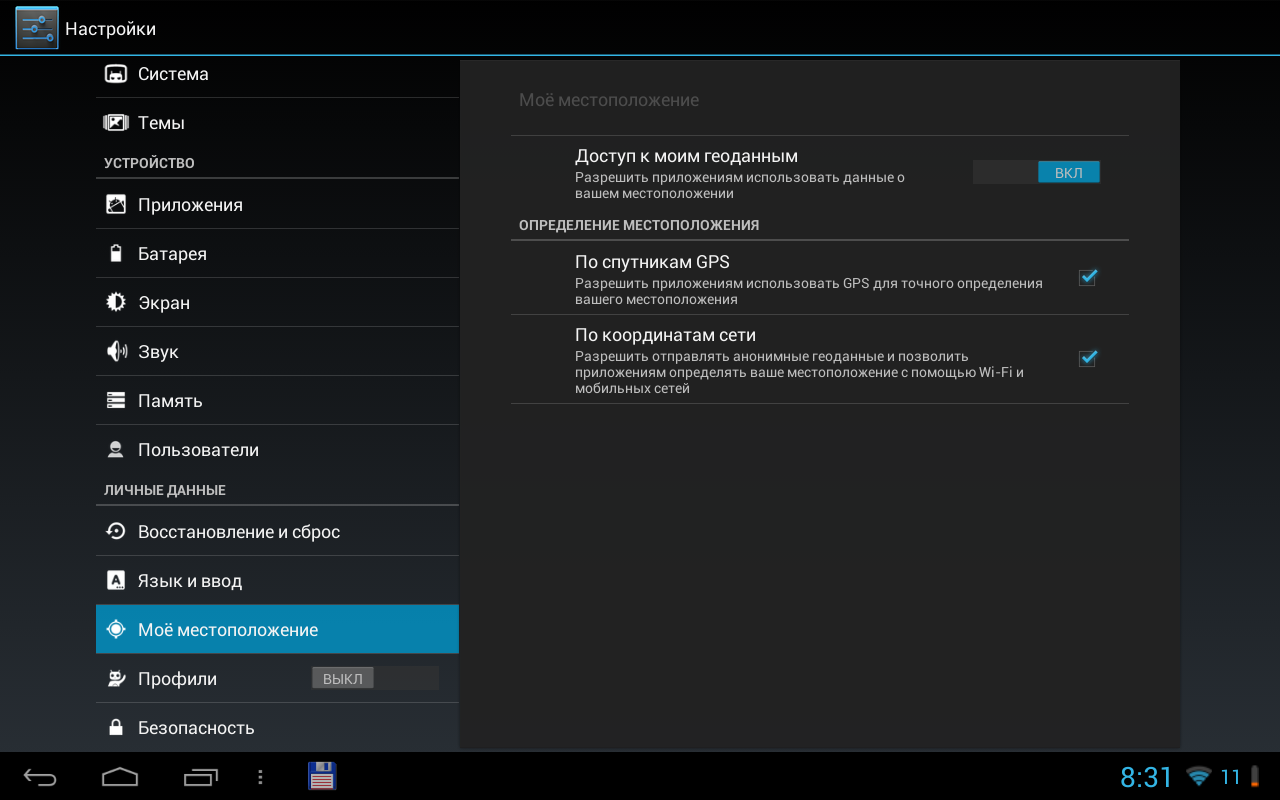1280x800 pixels.
Task: Tap the Home navigation button
Action: (120, 777)
